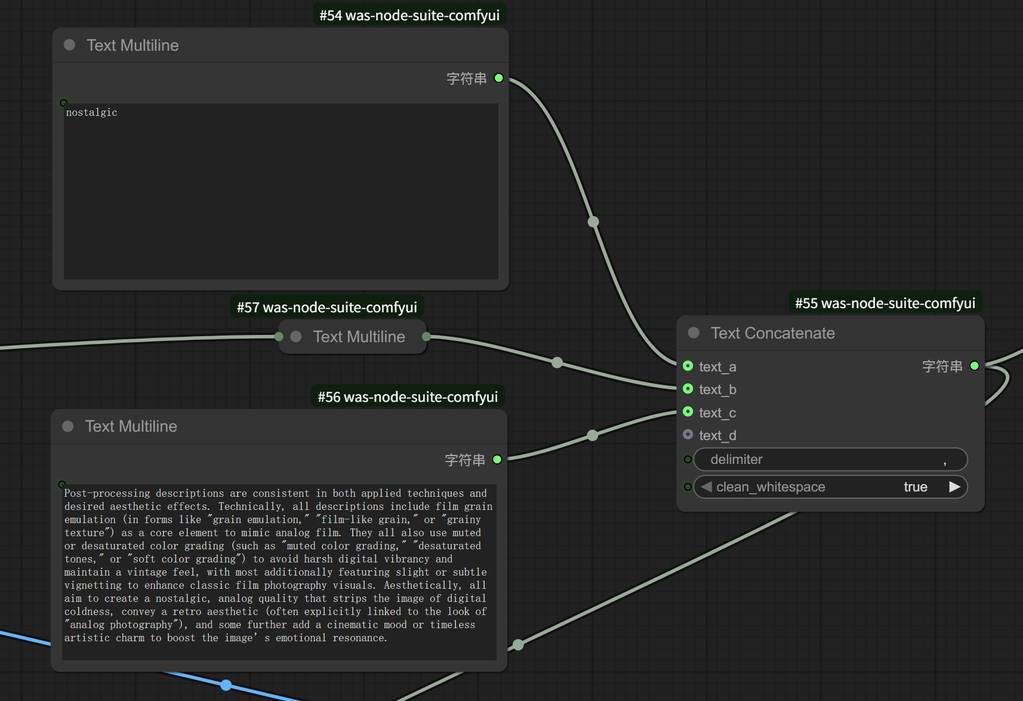Click the unconnected text_d input port
The height and width of the screenshot is (701, 1023).
(x=688, y=435)
